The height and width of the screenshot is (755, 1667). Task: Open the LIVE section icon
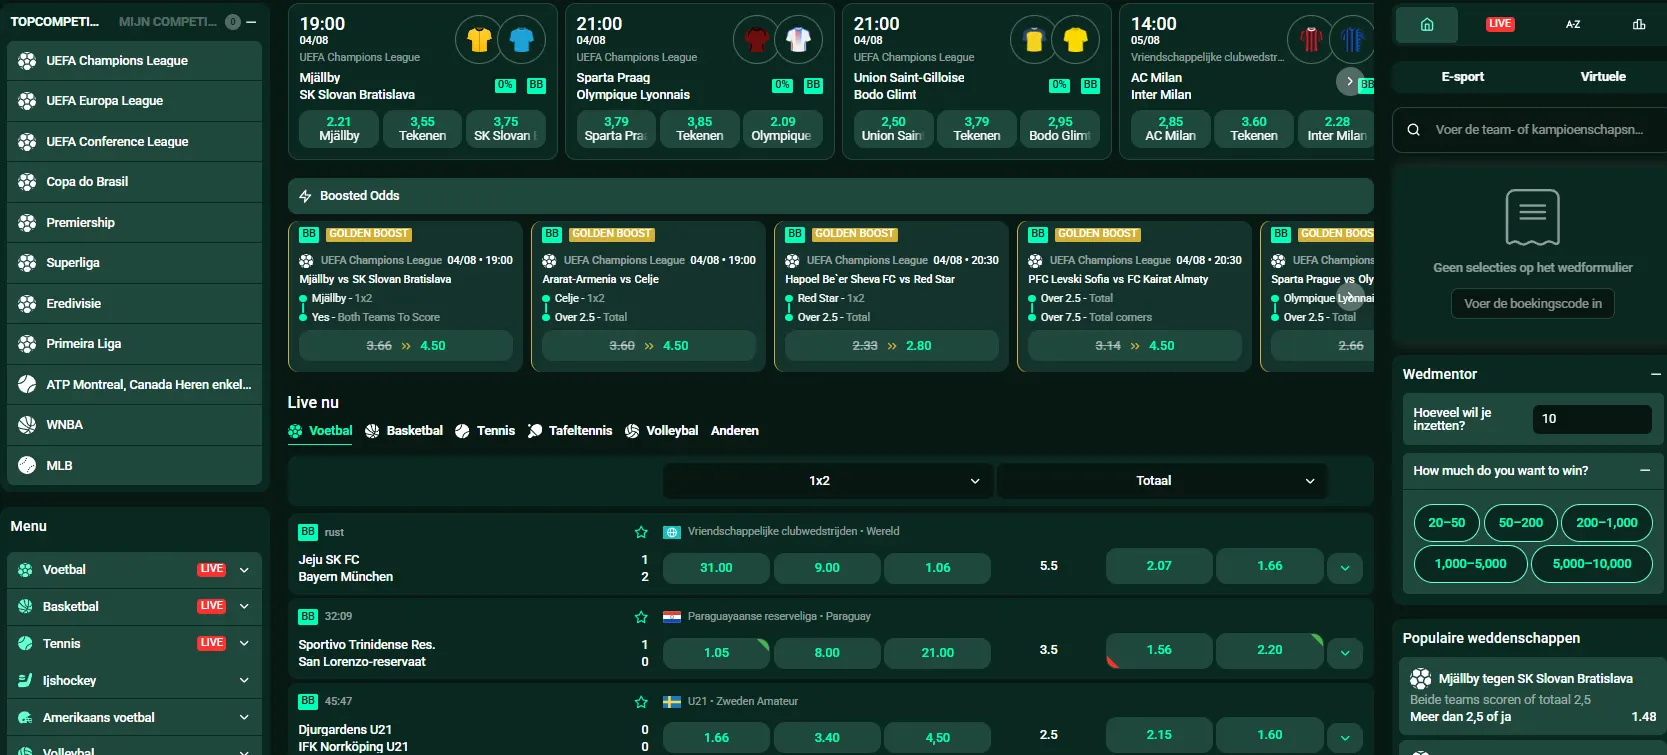1500,24
